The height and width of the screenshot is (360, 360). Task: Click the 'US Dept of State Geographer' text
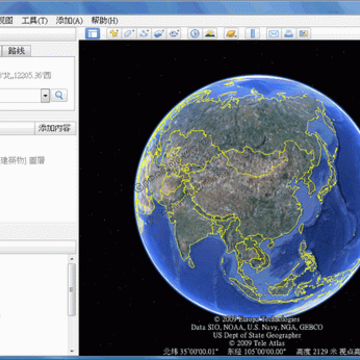tap(257, 335)
